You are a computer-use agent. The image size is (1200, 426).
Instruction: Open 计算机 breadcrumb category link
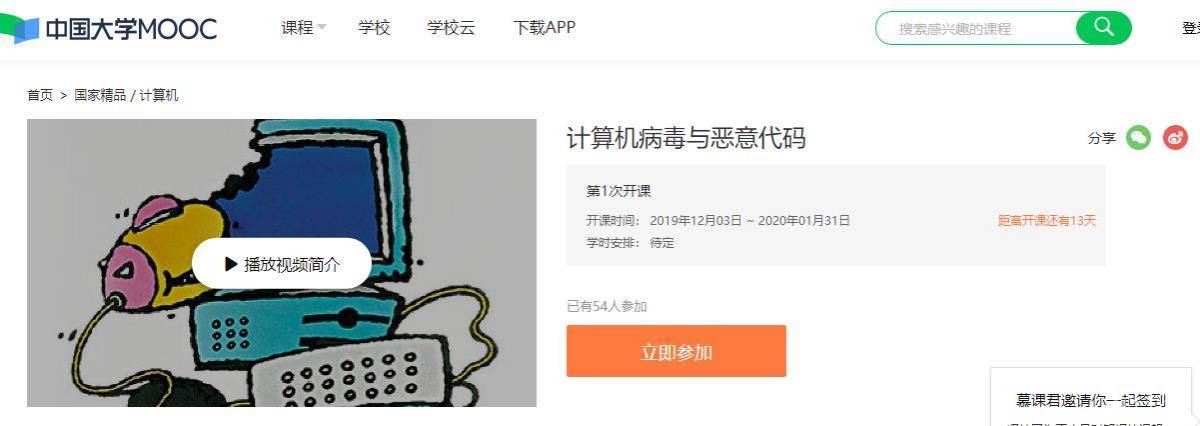point(159,95)
